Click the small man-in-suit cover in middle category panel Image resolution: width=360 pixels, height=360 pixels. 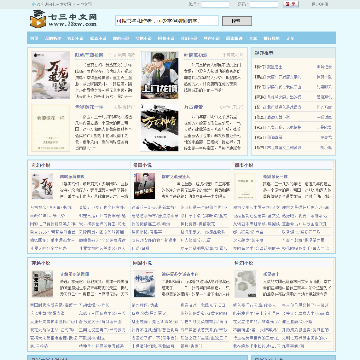(x=144, y=186)
